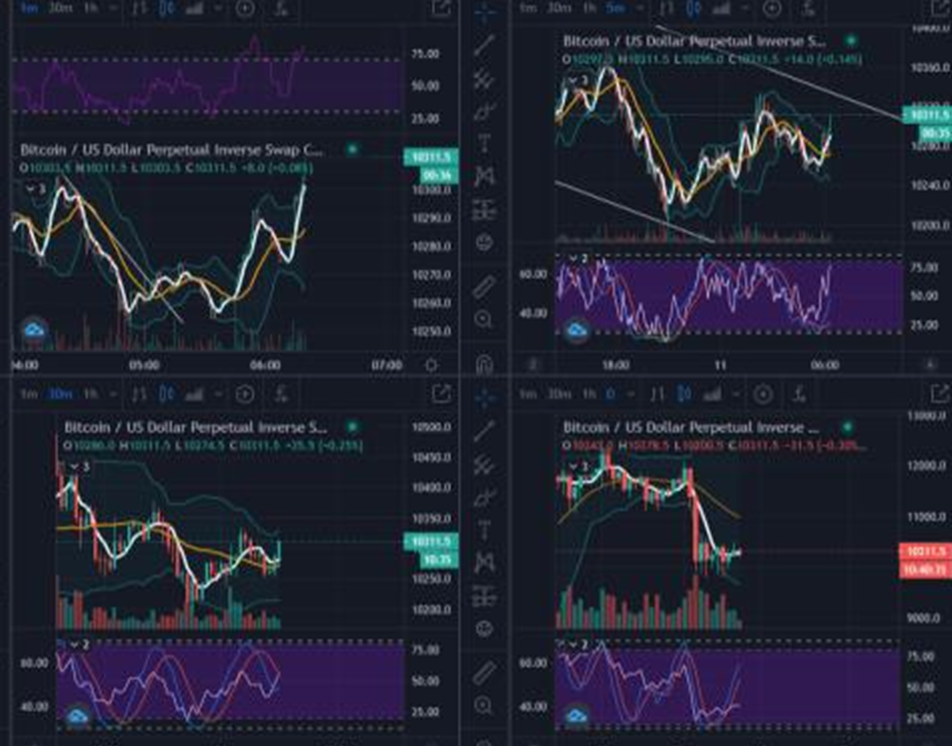Switch the daily chart to 1m timeframe
The width and height of the screenshot is (952, 746).
(528, 395)
